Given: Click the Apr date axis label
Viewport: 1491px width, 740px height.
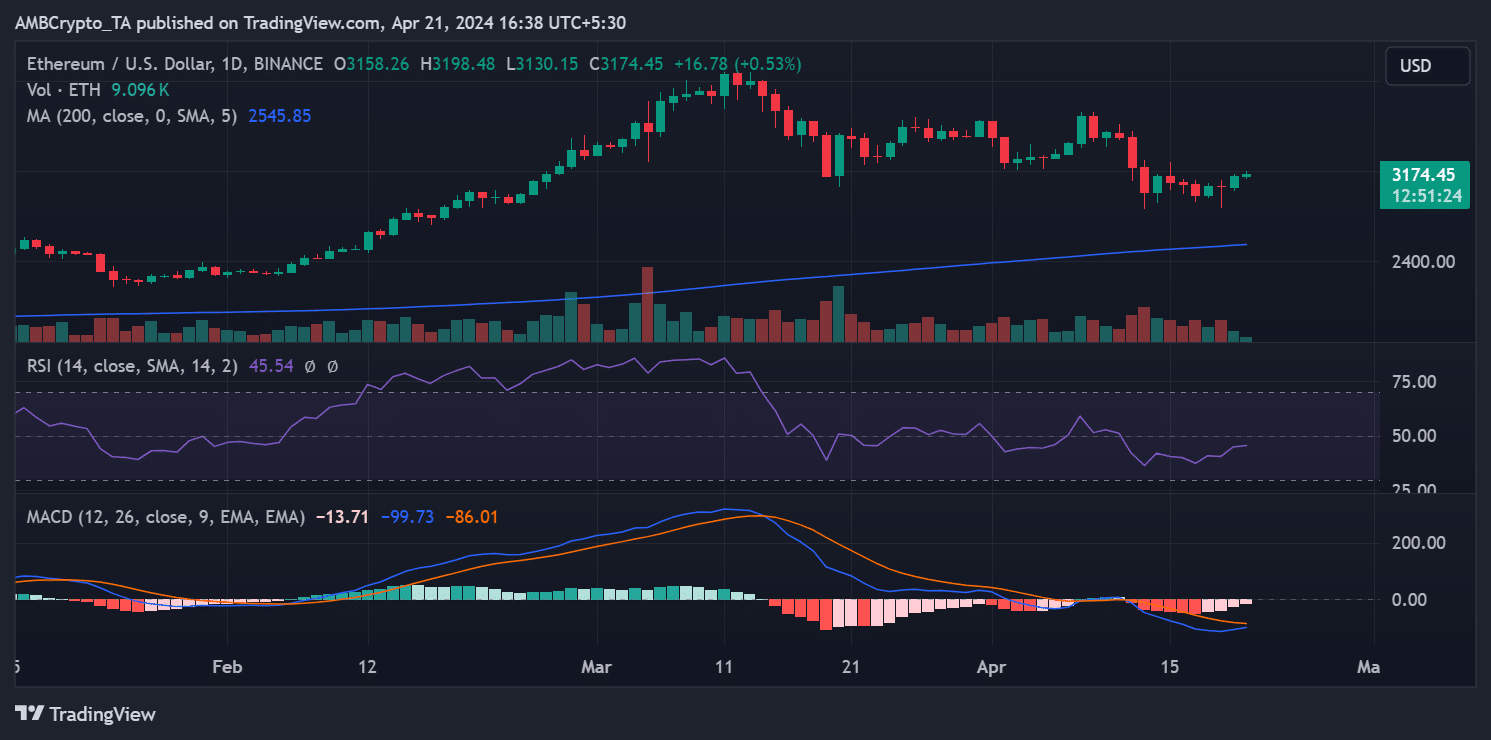Looking at the screenshot, I should tap(993, 667).
